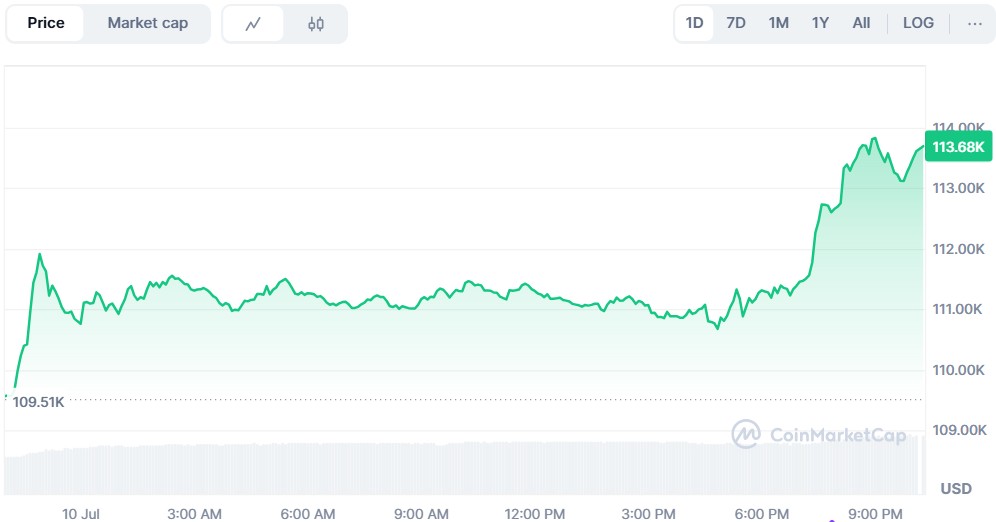The width and height of the screenshot is (996, 522).
Task: Click the 3:00 AM time axis label
Action: tap(195, 514)
